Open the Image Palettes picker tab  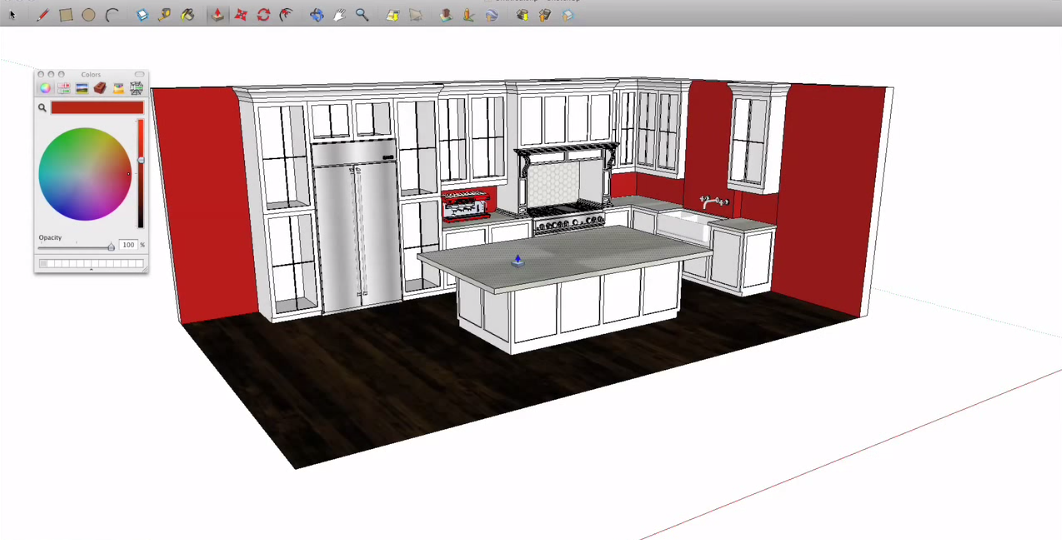click(82, 88)
